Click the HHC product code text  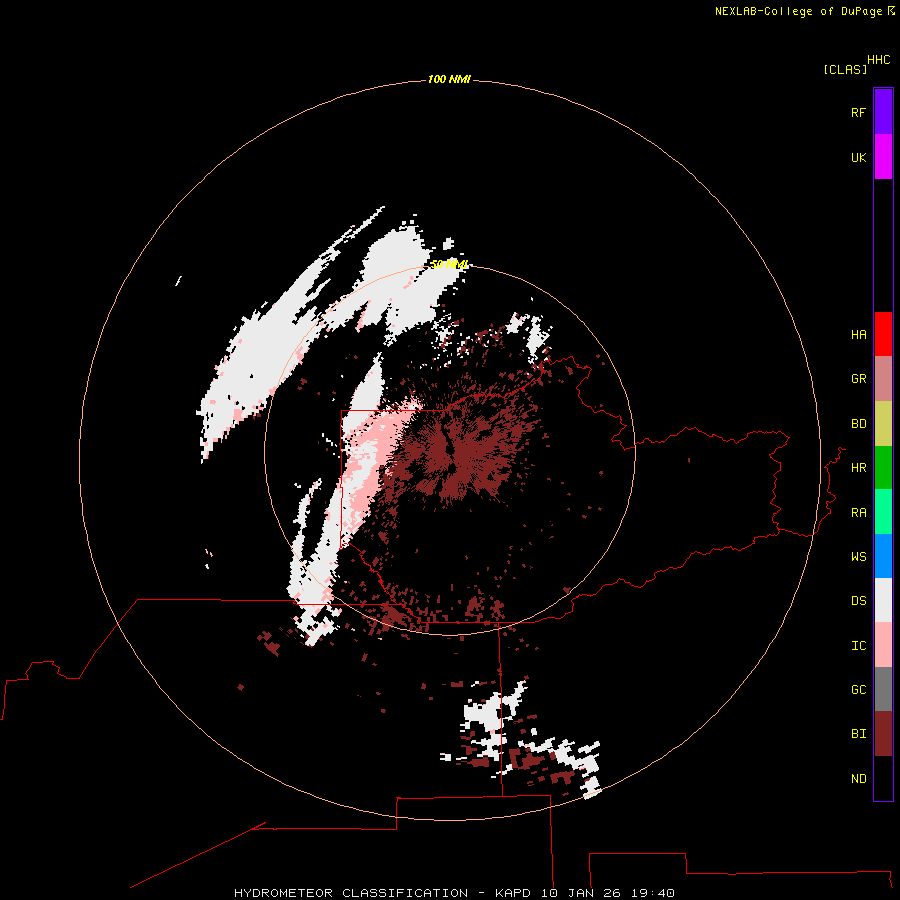coord(878,60)
